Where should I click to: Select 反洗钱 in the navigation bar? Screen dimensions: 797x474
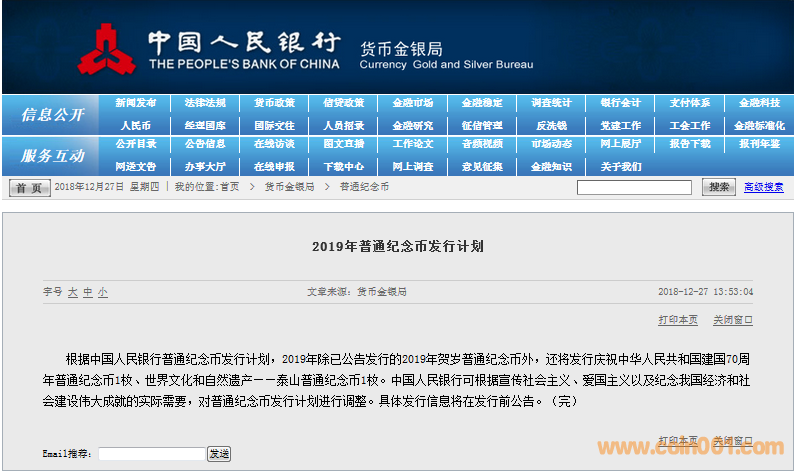click(x=551, y=126)
